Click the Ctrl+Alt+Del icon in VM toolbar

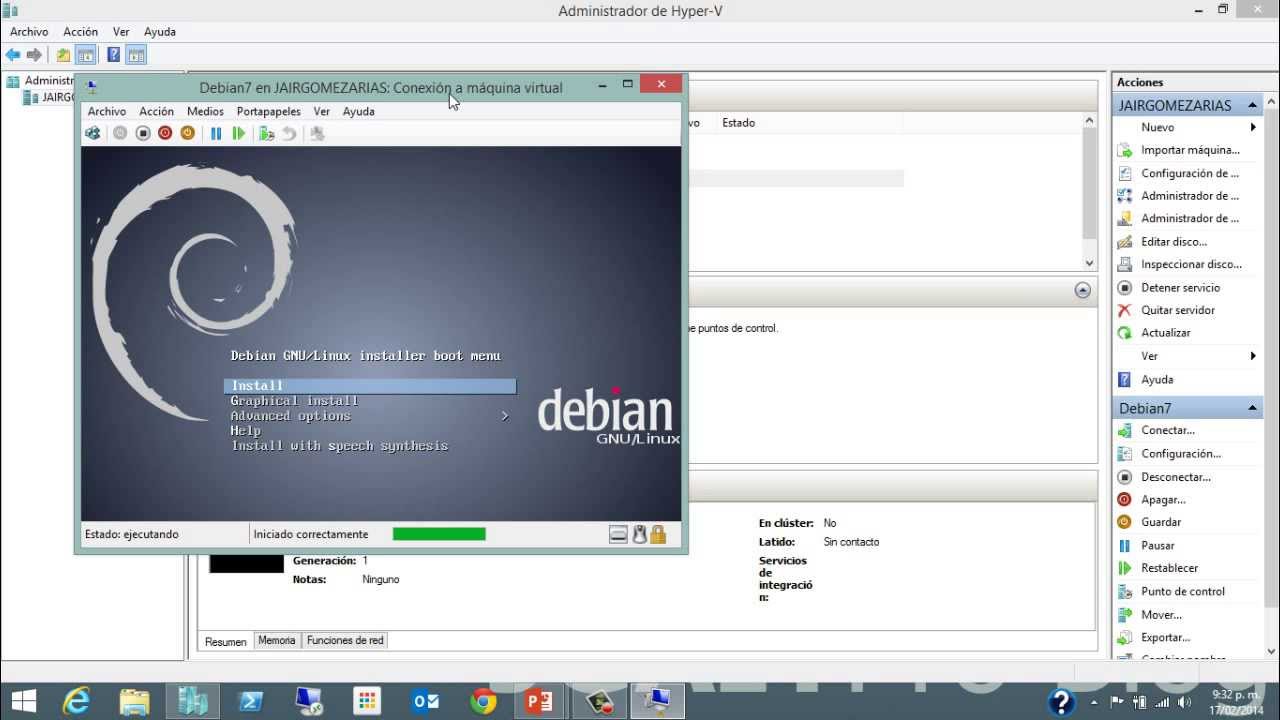coord(93,133)
